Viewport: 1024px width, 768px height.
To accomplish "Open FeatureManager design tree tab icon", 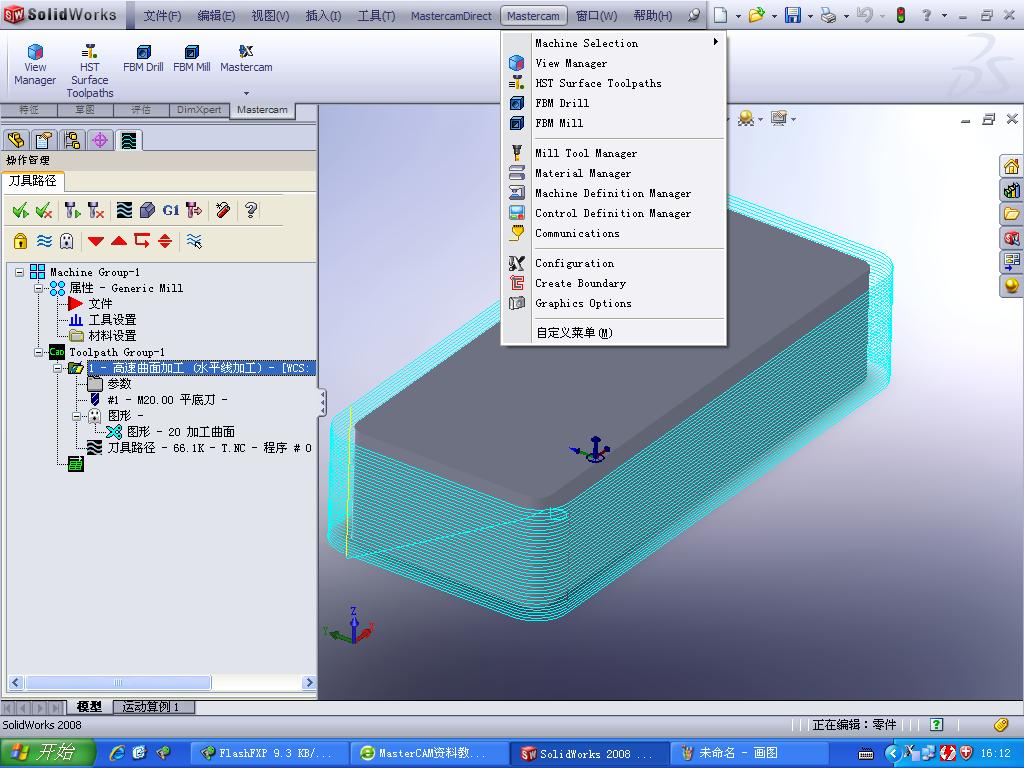I will coord(16,140).
